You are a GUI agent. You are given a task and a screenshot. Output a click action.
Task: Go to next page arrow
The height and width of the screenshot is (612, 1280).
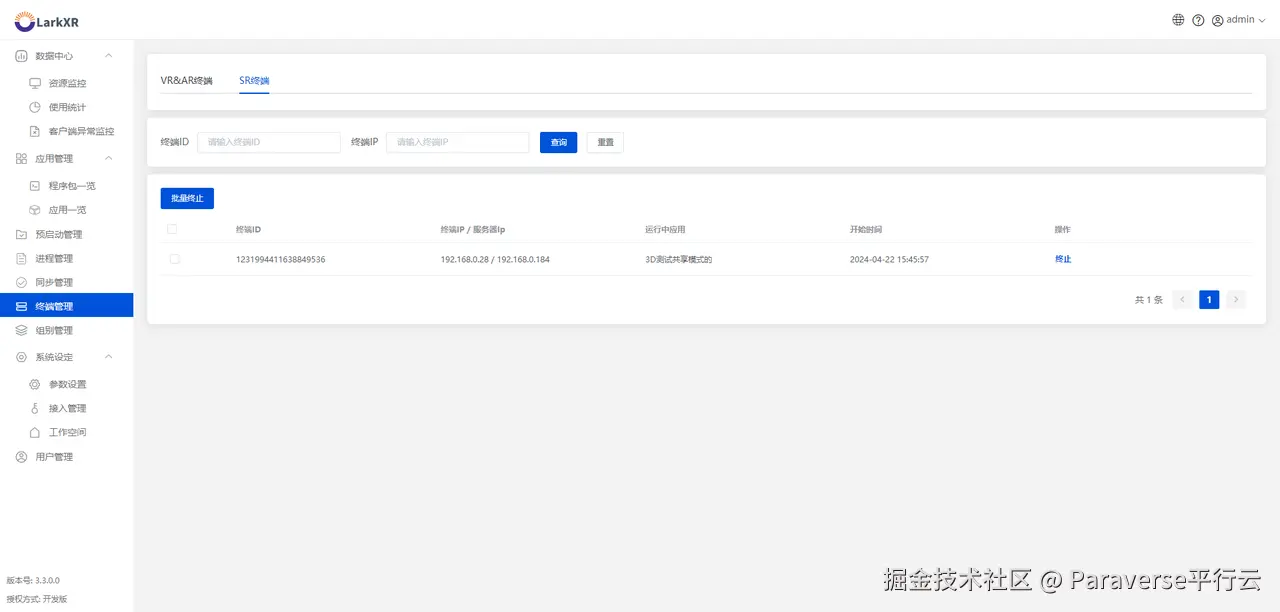1236,299
